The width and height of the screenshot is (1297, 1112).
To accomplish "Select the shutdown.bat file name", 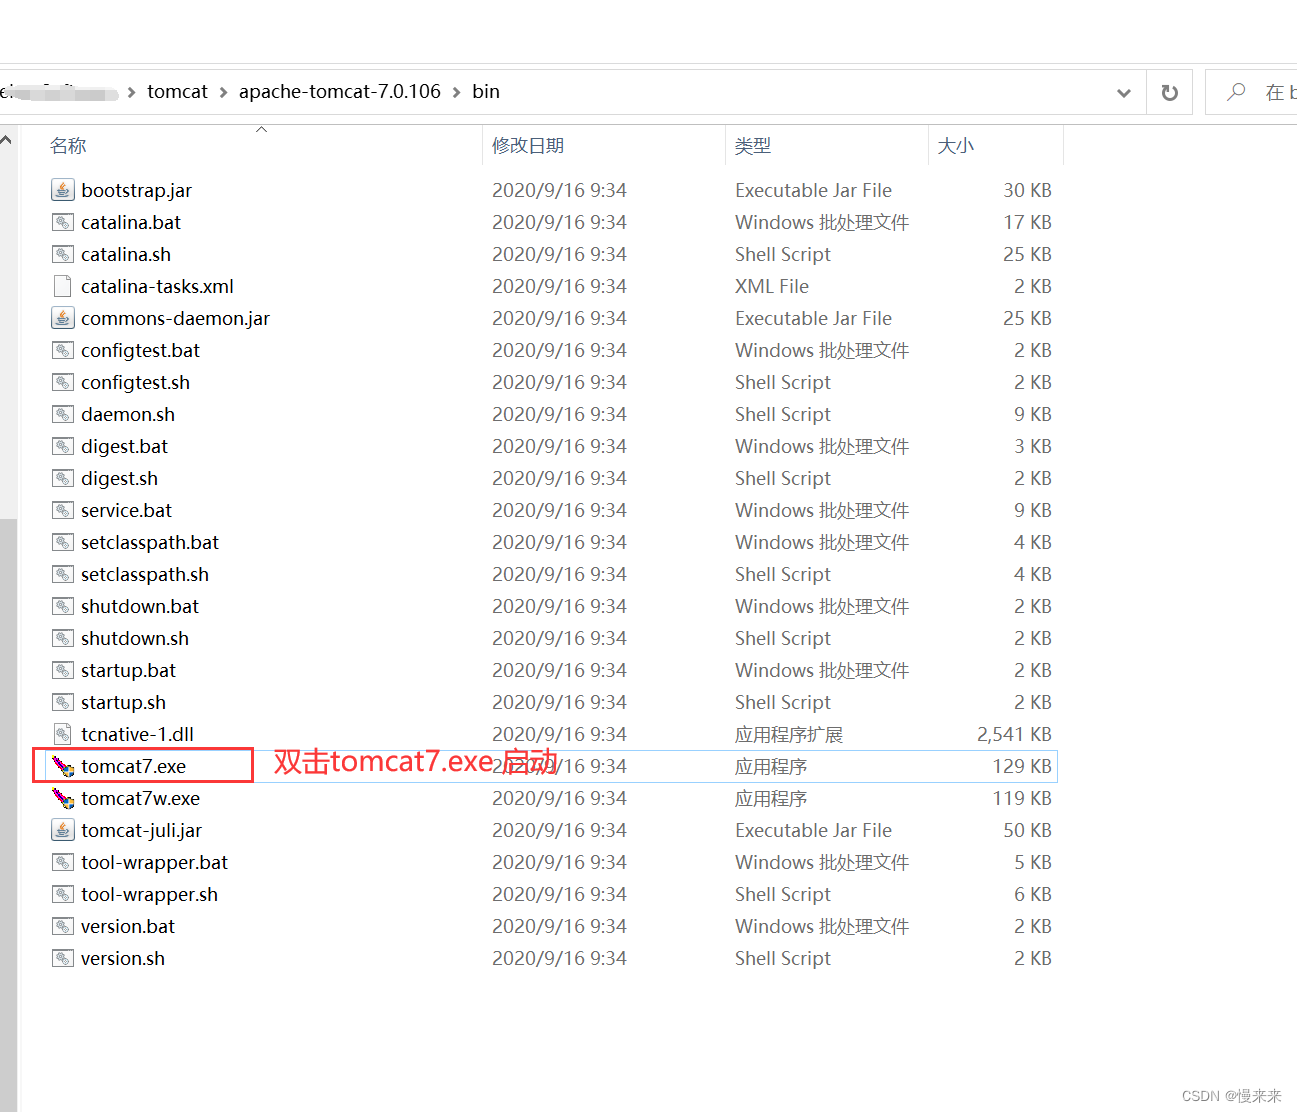I will click(x=140, y=606).
